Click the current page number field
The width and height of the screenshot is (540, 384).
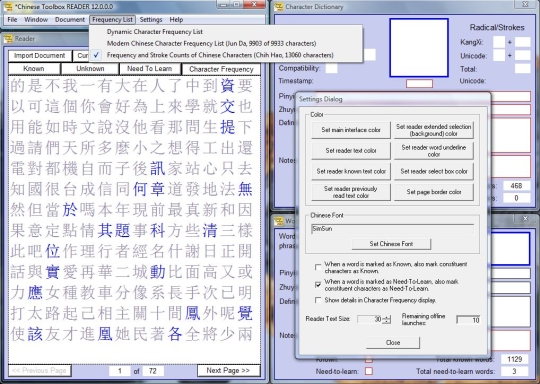pos(120,371)
